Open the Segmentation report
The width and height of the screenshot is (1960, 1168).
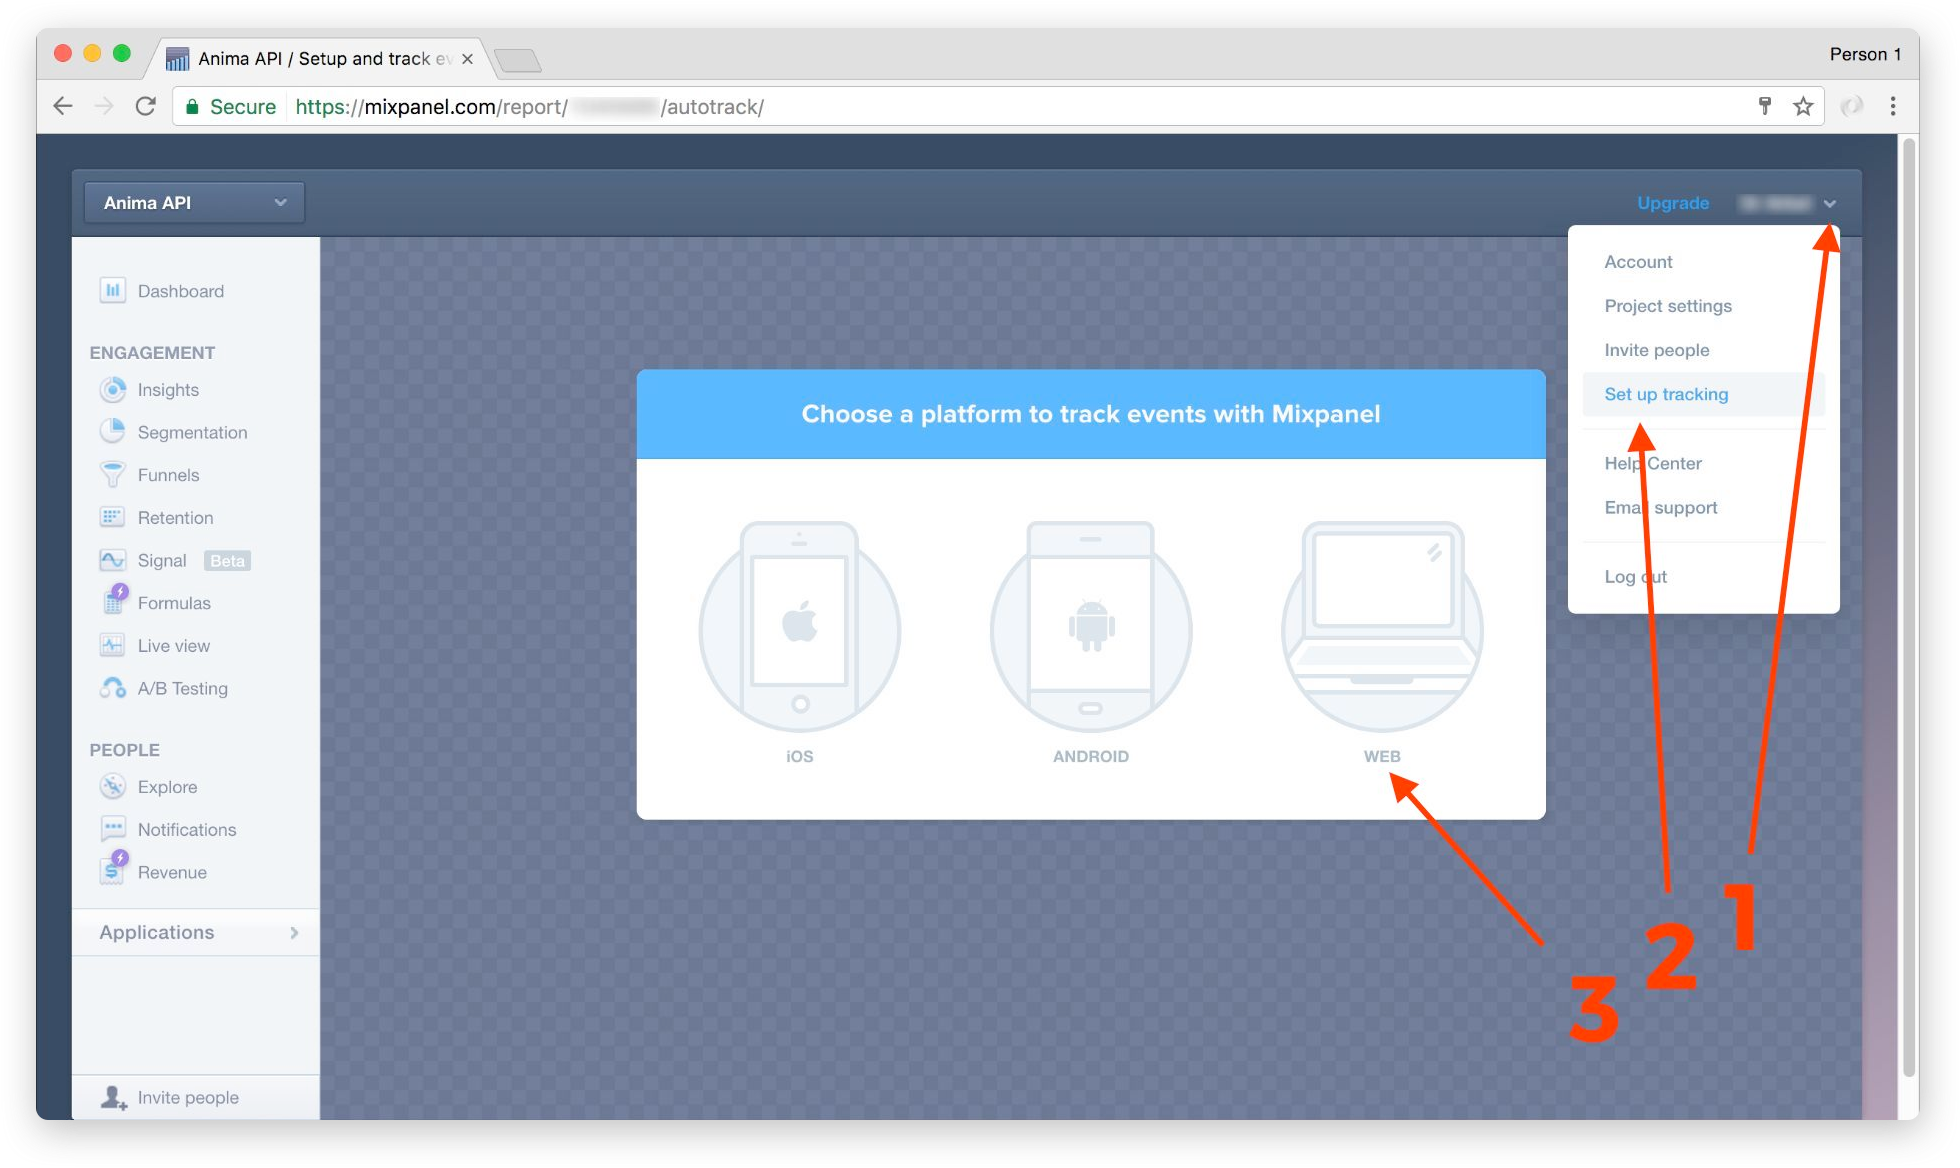click(192, 432)
